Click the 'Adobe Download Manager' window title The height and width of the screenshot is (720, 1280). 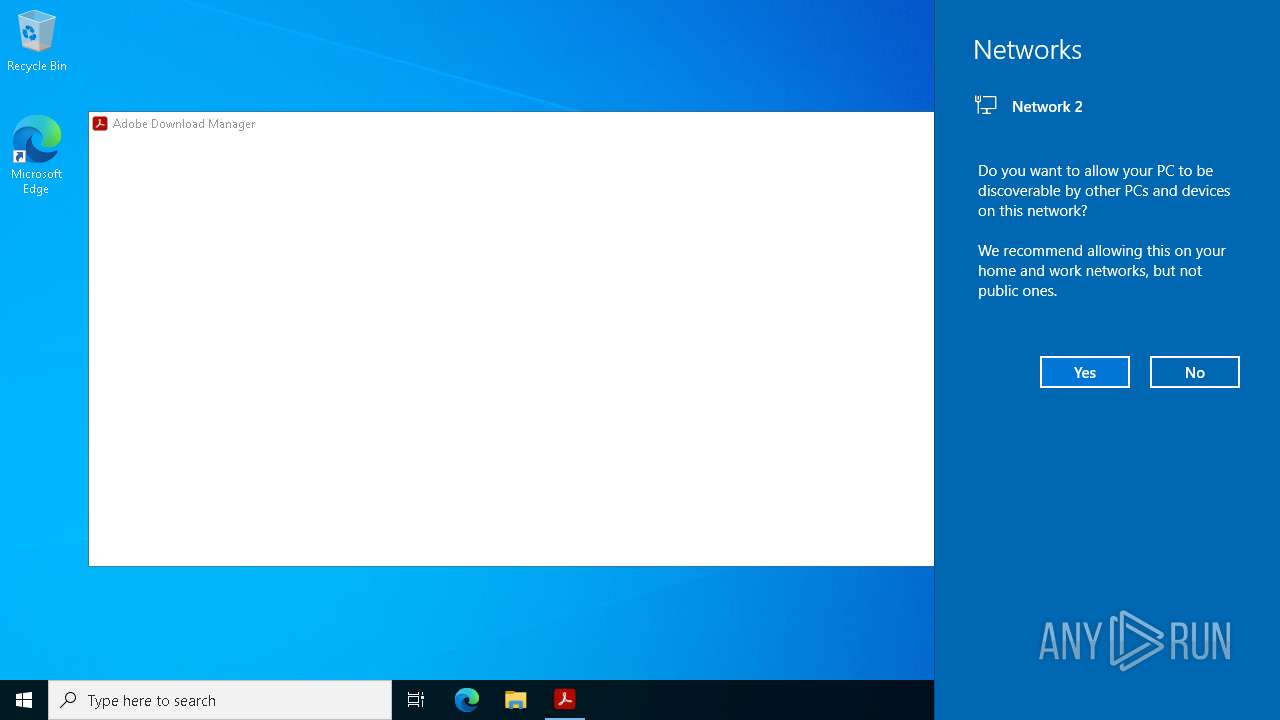pyautogui.click(x=184, y=124)
